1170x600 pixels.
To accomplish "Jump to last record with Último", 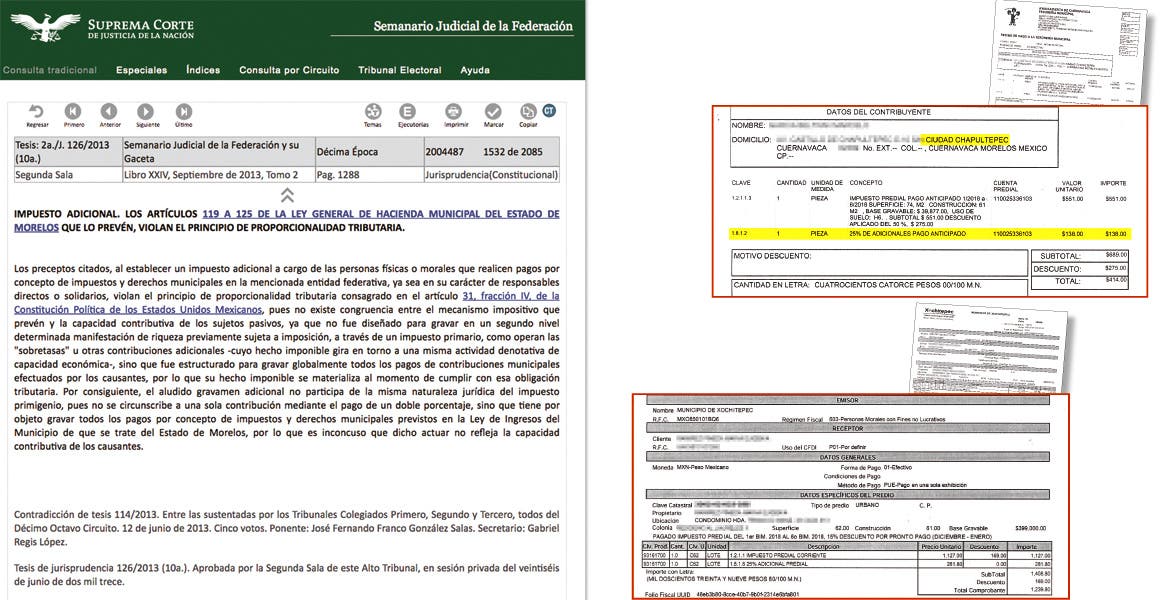I will coord(184,111).
